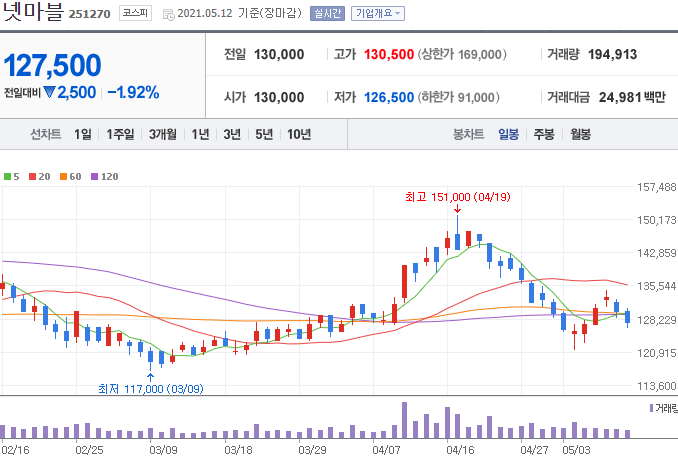Click the 최저 117,000 (03/09) marker
Screen dimensions: 678x462
coord(151,388)
